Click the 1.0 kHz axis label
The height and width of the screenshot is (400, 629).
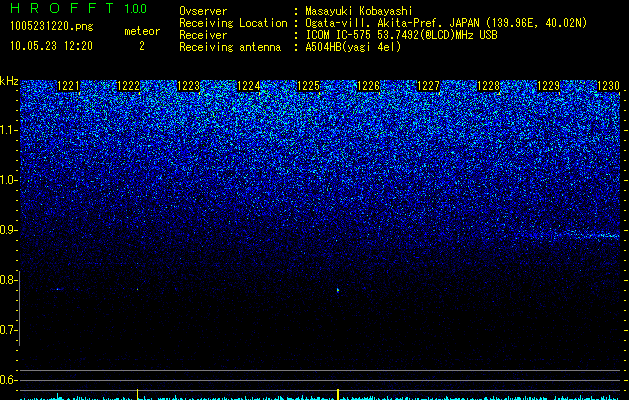coord(8,180)
